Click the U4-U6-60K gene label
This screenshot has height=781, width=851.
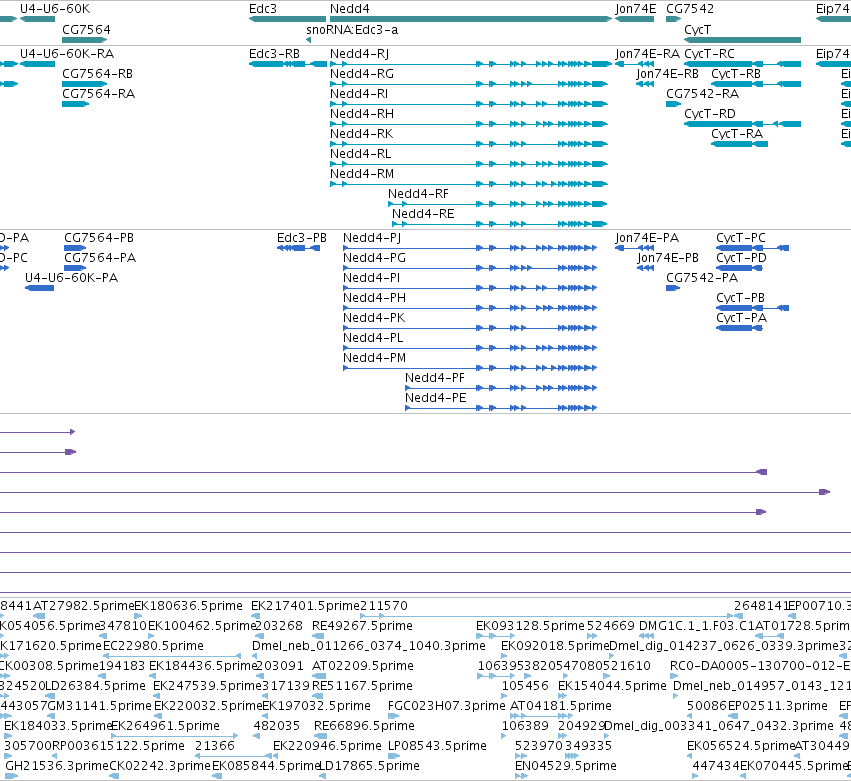55,9
